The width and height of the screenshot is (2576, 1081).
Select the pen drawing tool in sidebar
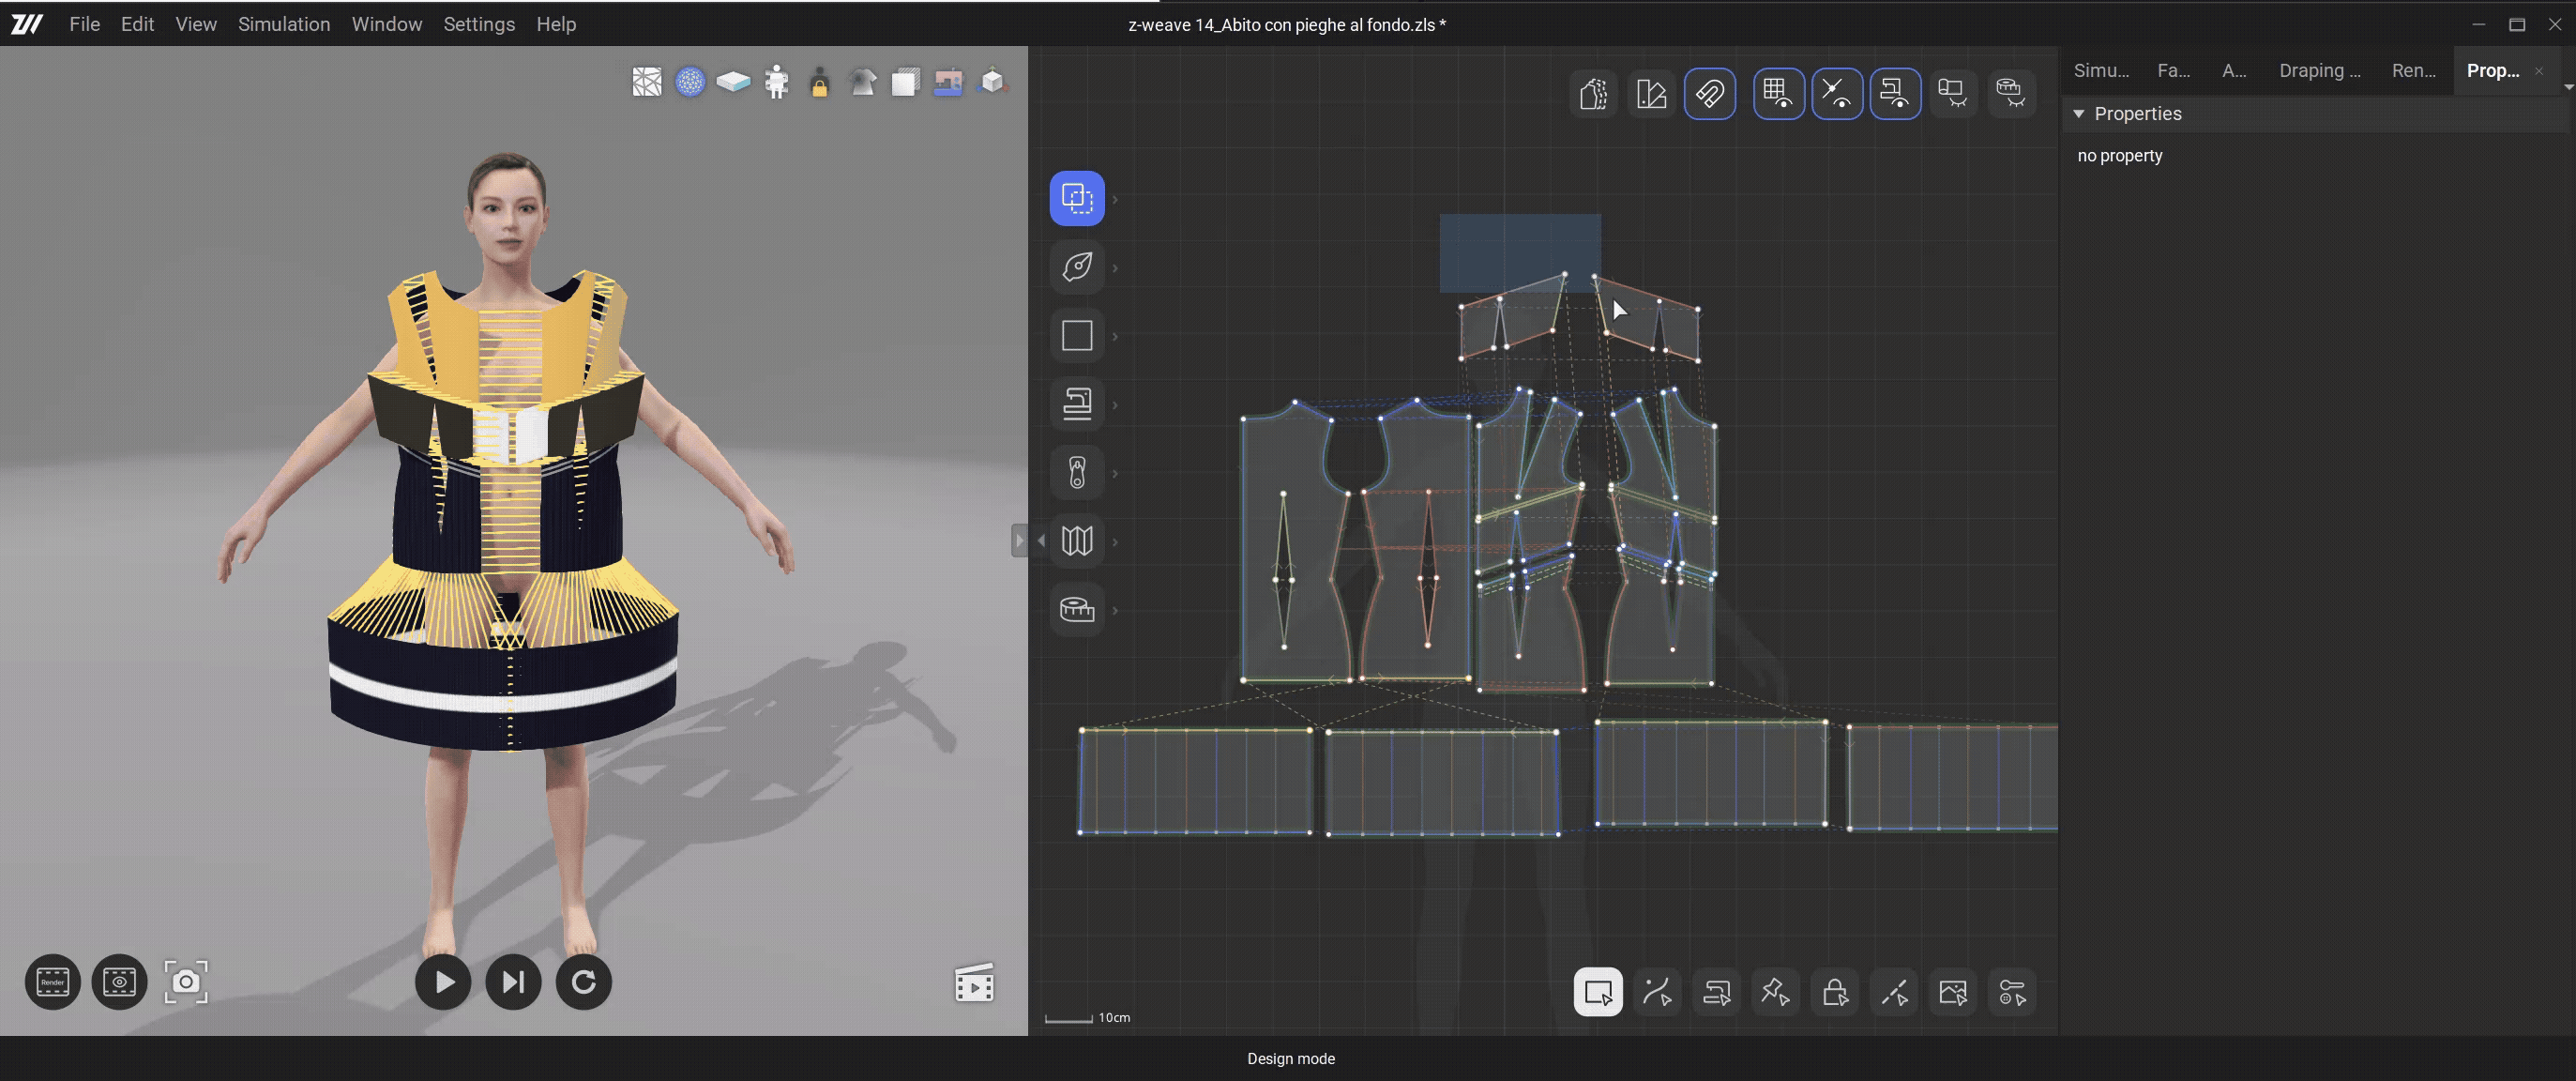point(1076,267)
